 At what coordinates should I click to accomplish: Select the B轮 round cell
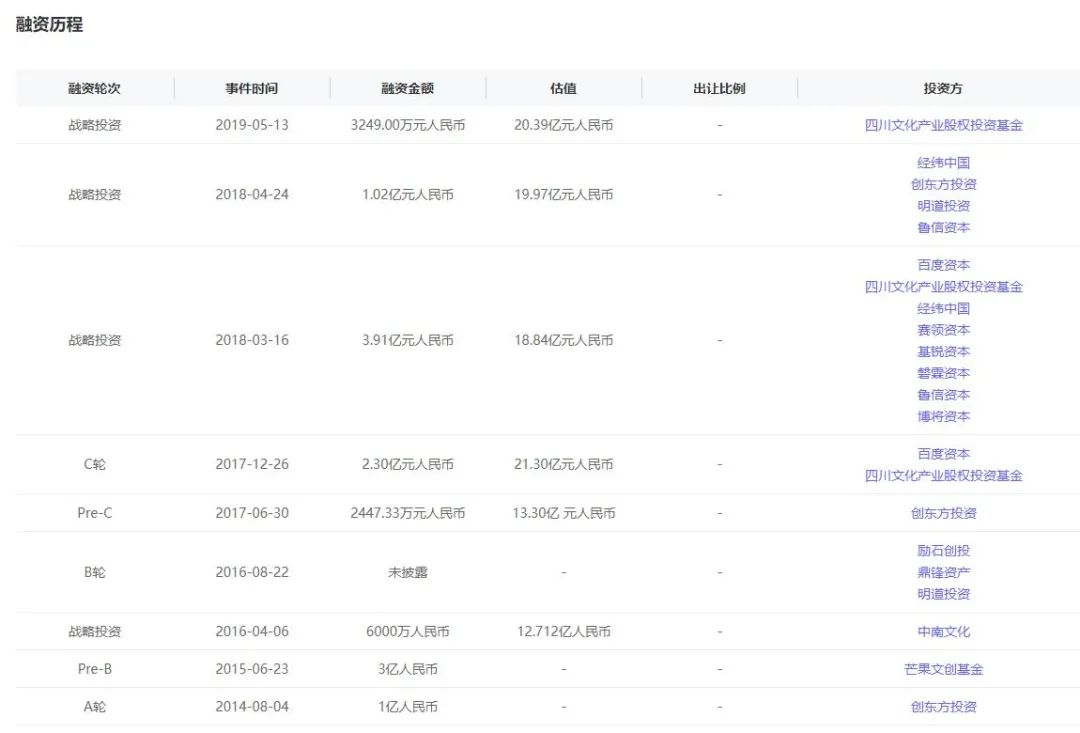pos(94,572)
